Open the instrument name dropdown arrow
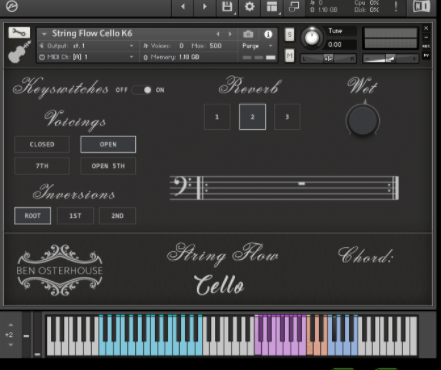Image resolution: width=441 pixels, height=370 pixels. 44,34
